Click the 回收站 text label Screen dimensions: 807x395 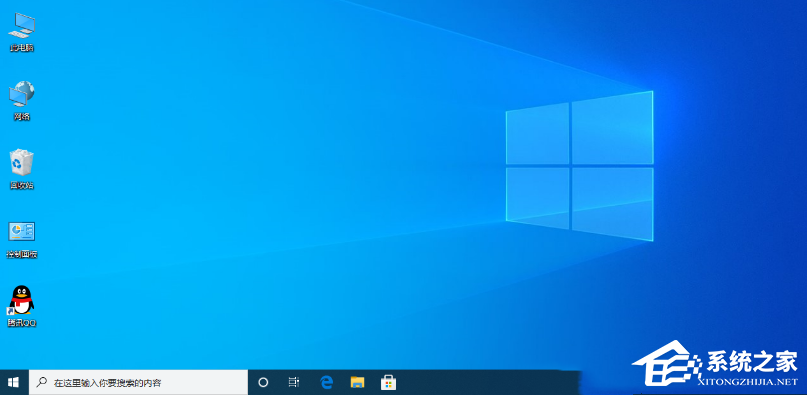22,185
